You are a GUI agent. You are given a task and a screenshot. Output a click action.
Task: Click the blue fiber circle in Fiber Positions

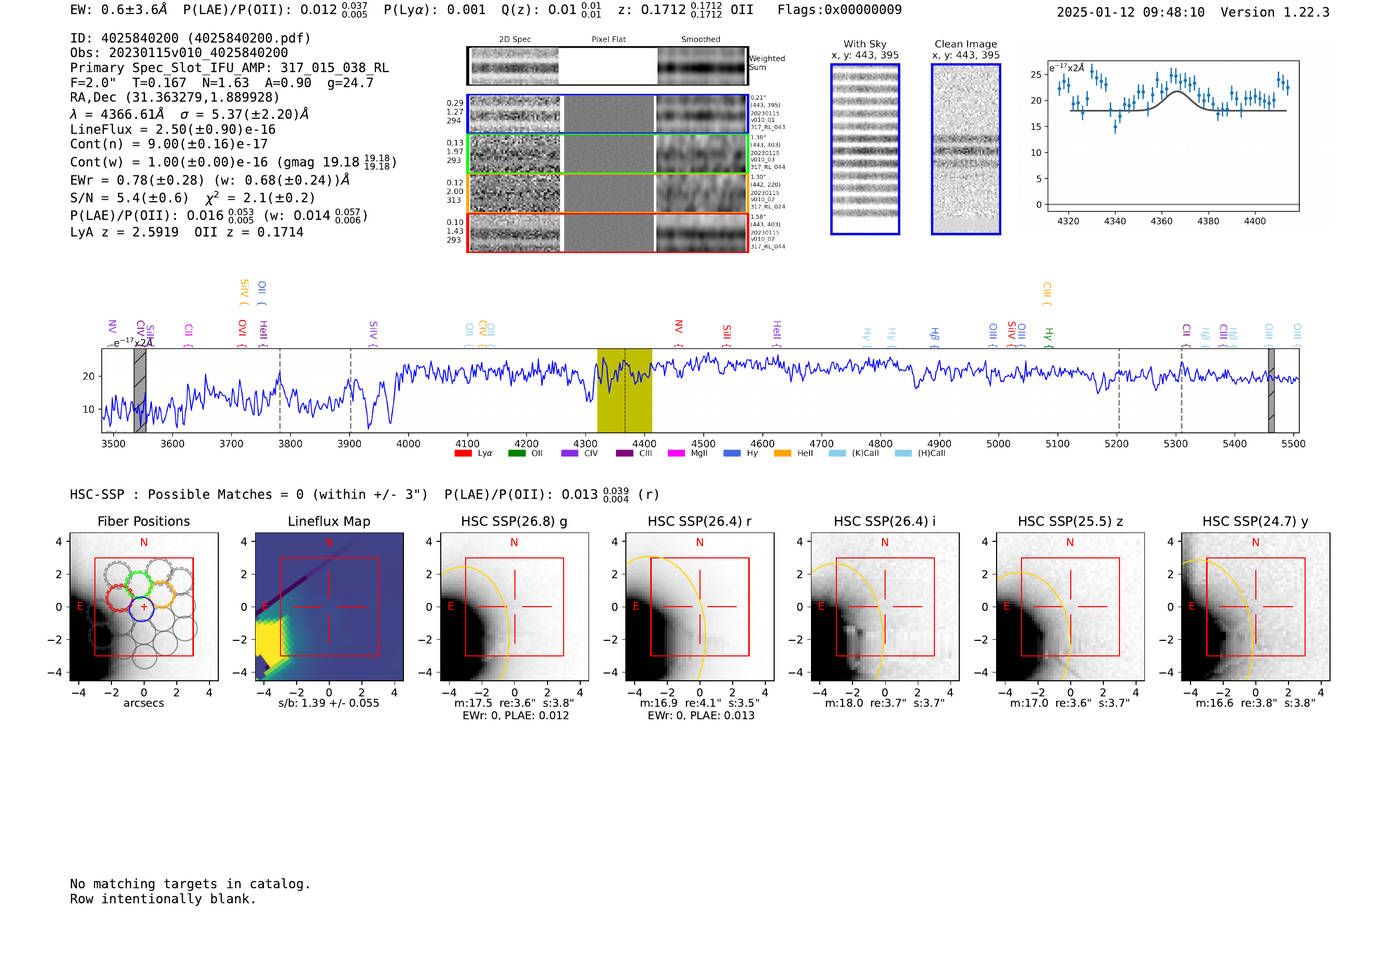click(143, 608)
